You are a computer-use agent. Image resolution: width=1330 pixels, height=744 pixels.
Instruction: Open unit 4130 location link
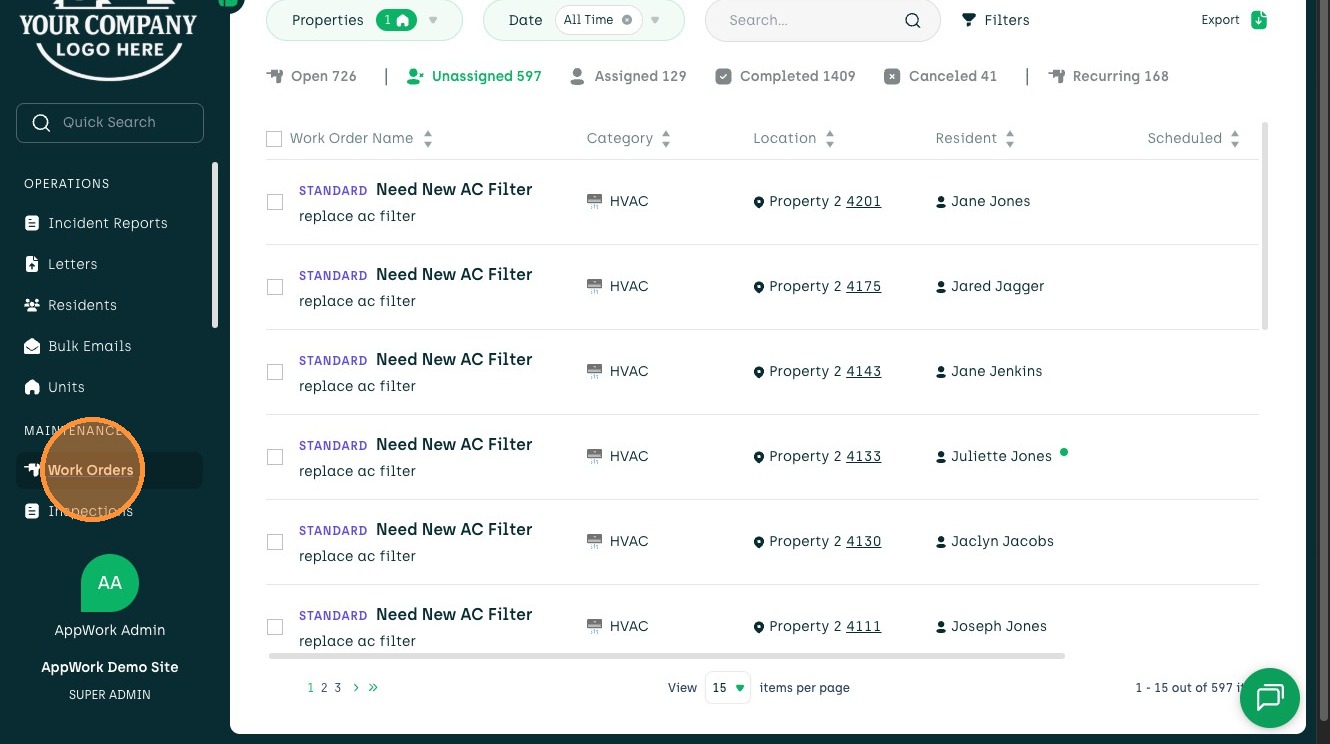(863, 541)
